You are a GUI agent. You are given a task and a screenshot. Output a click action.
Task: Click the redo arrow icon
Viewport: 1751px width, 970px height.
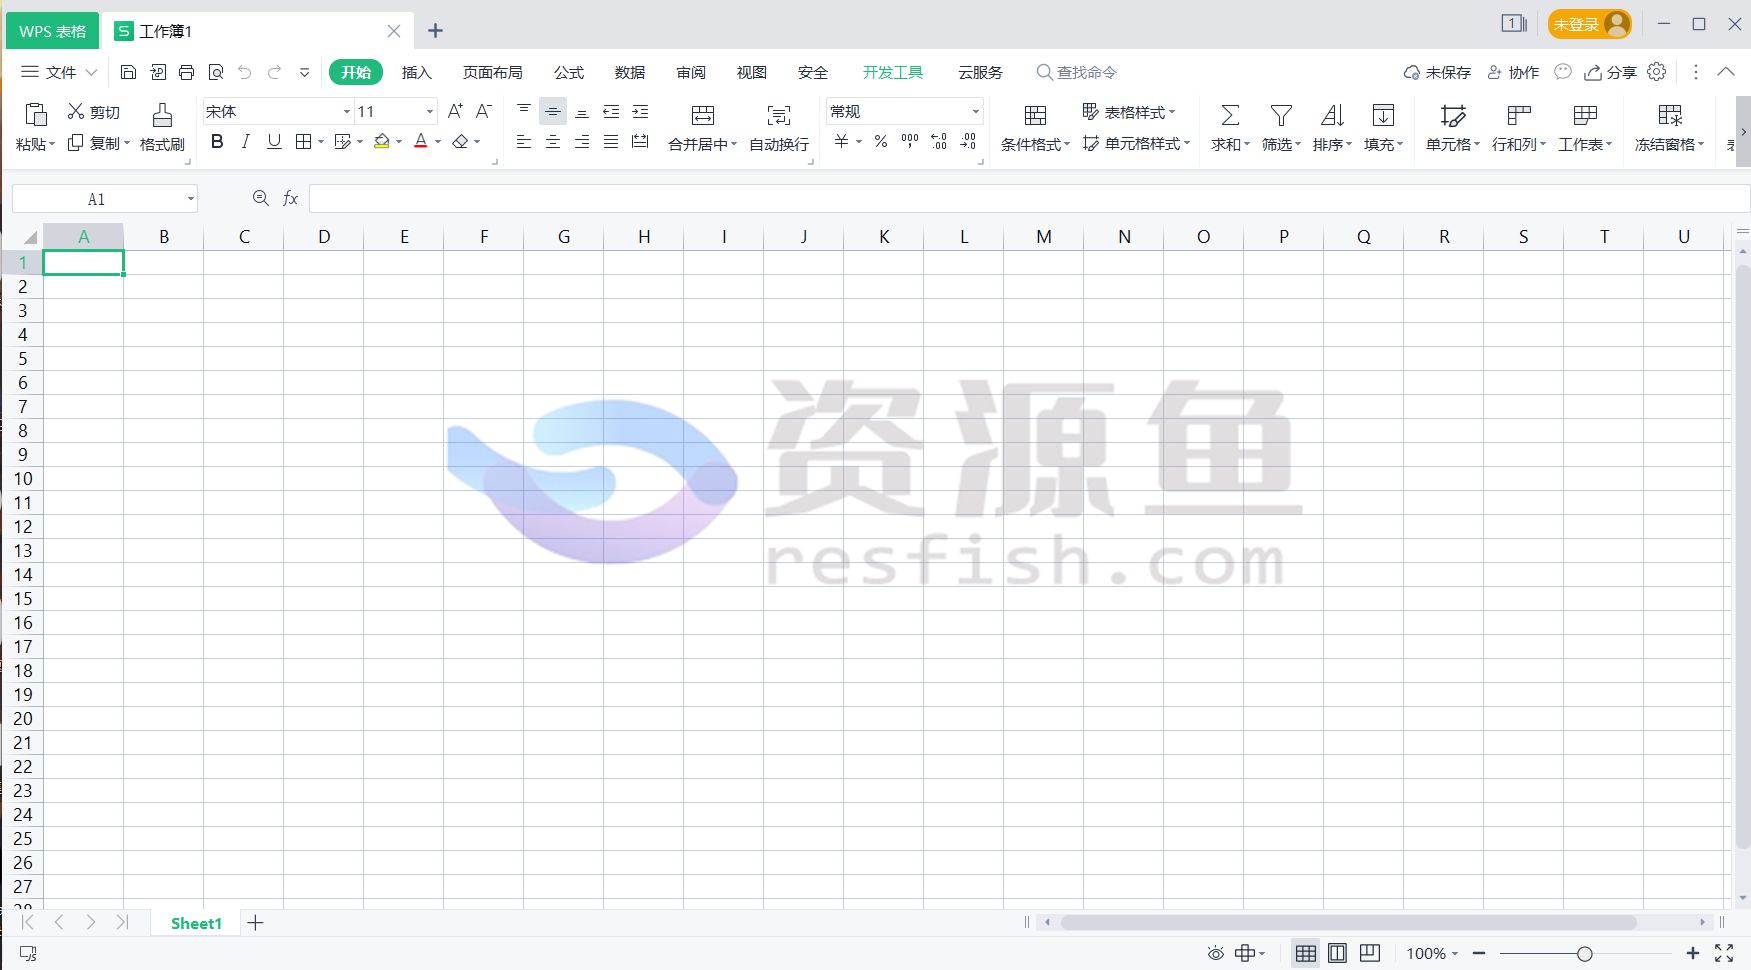tap(274, 72)
